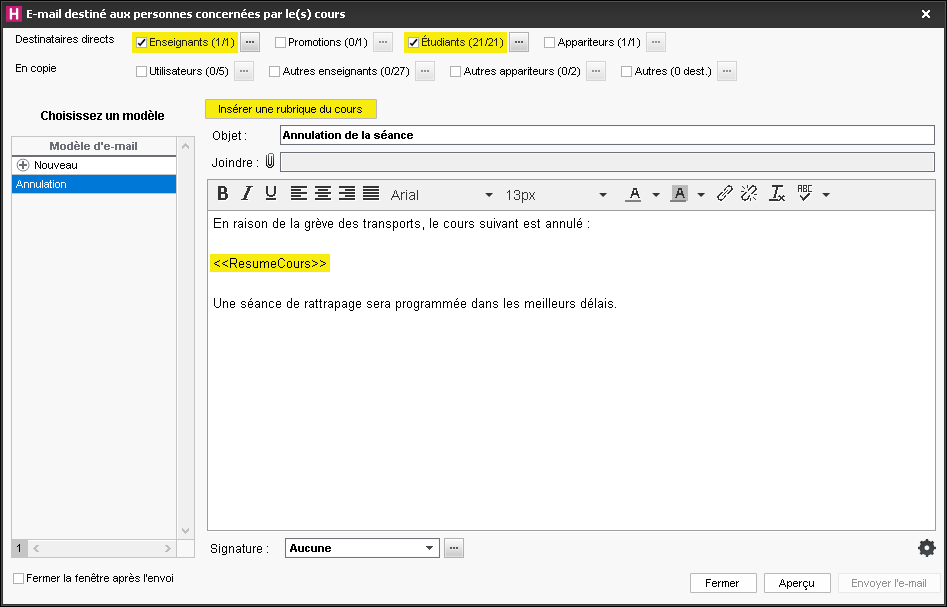Viewport: 947px width, 607px height.
Task: Click the line 'Une séance de rattrapage…'
Action: 415,304
